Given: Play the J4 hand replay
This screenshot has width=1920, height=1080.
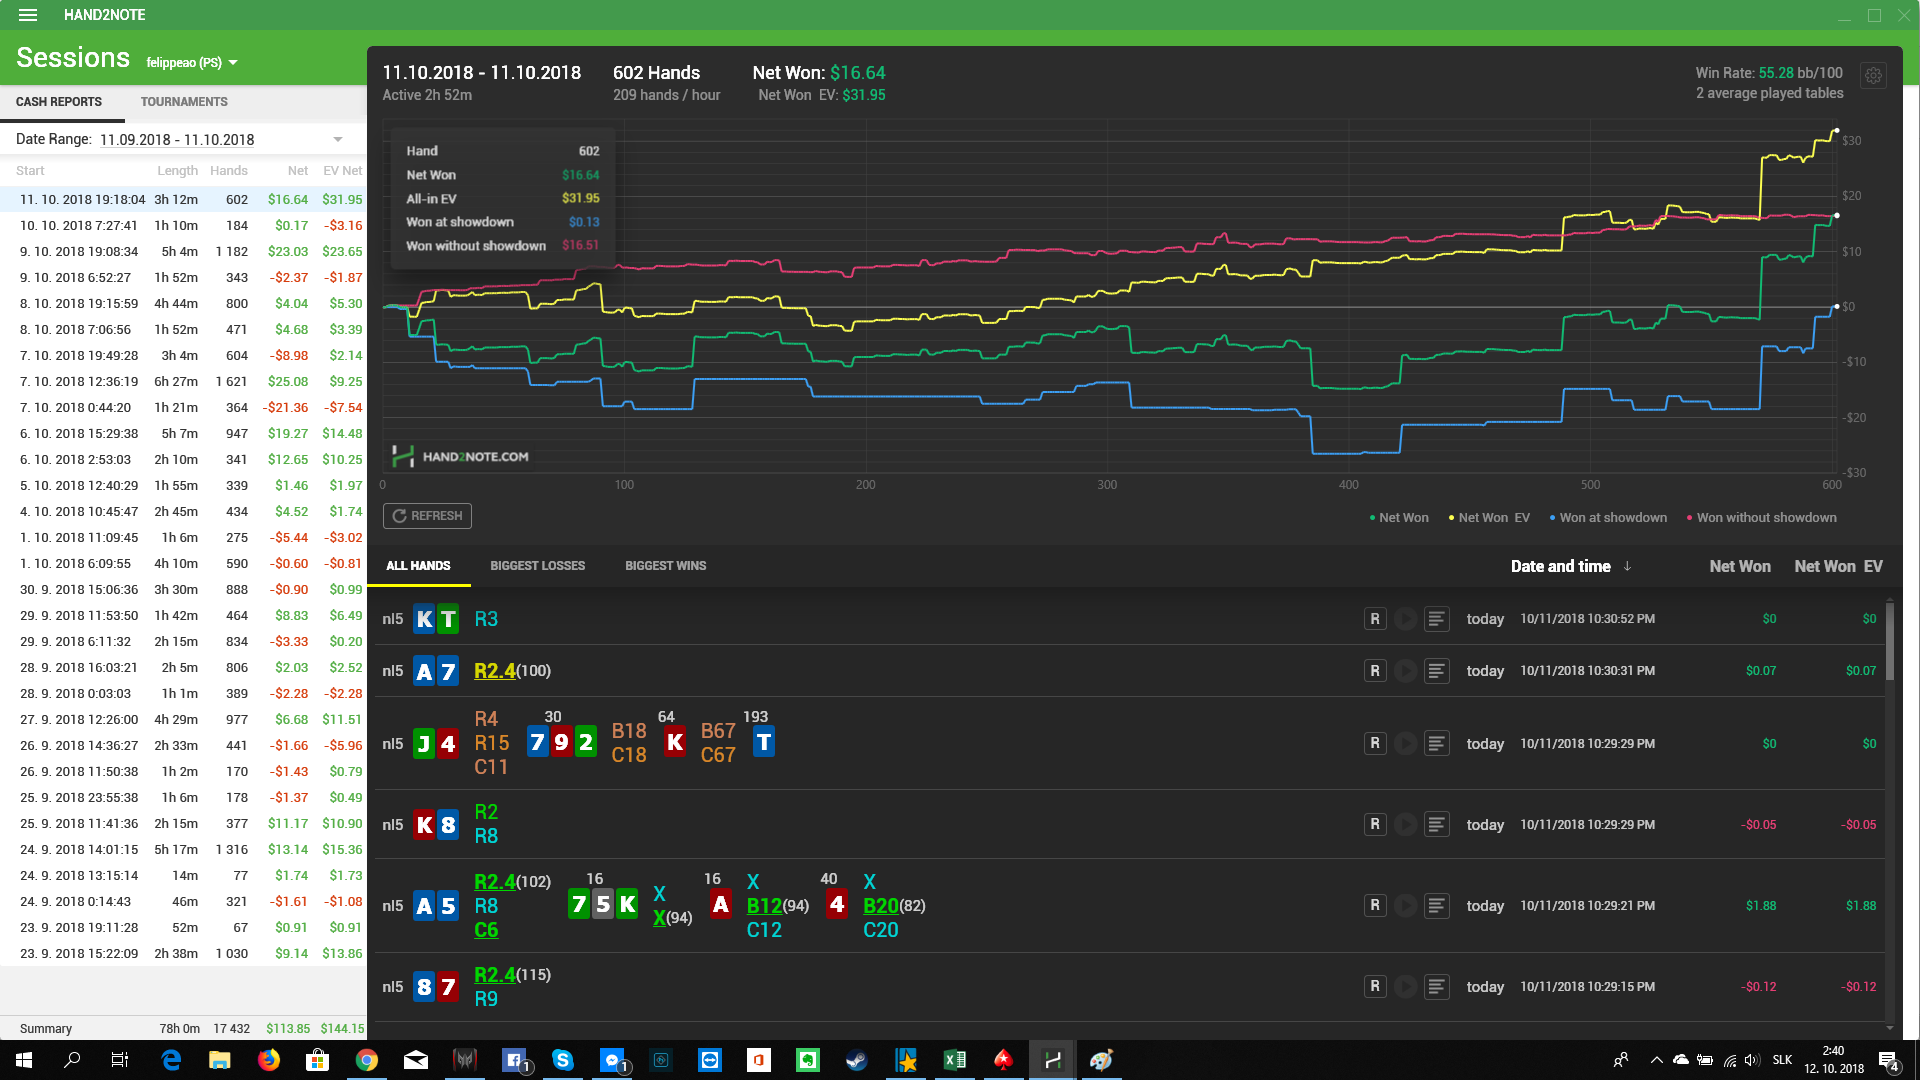Looking at the screenshot, I should (x=1405, y=743).
